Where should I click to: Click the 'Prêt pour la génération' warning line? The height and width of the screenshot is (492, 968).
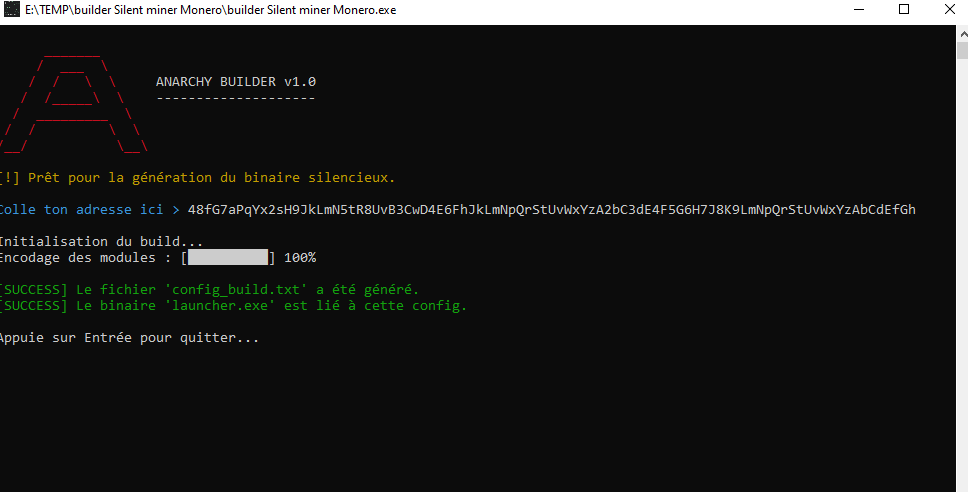point(197,178)
